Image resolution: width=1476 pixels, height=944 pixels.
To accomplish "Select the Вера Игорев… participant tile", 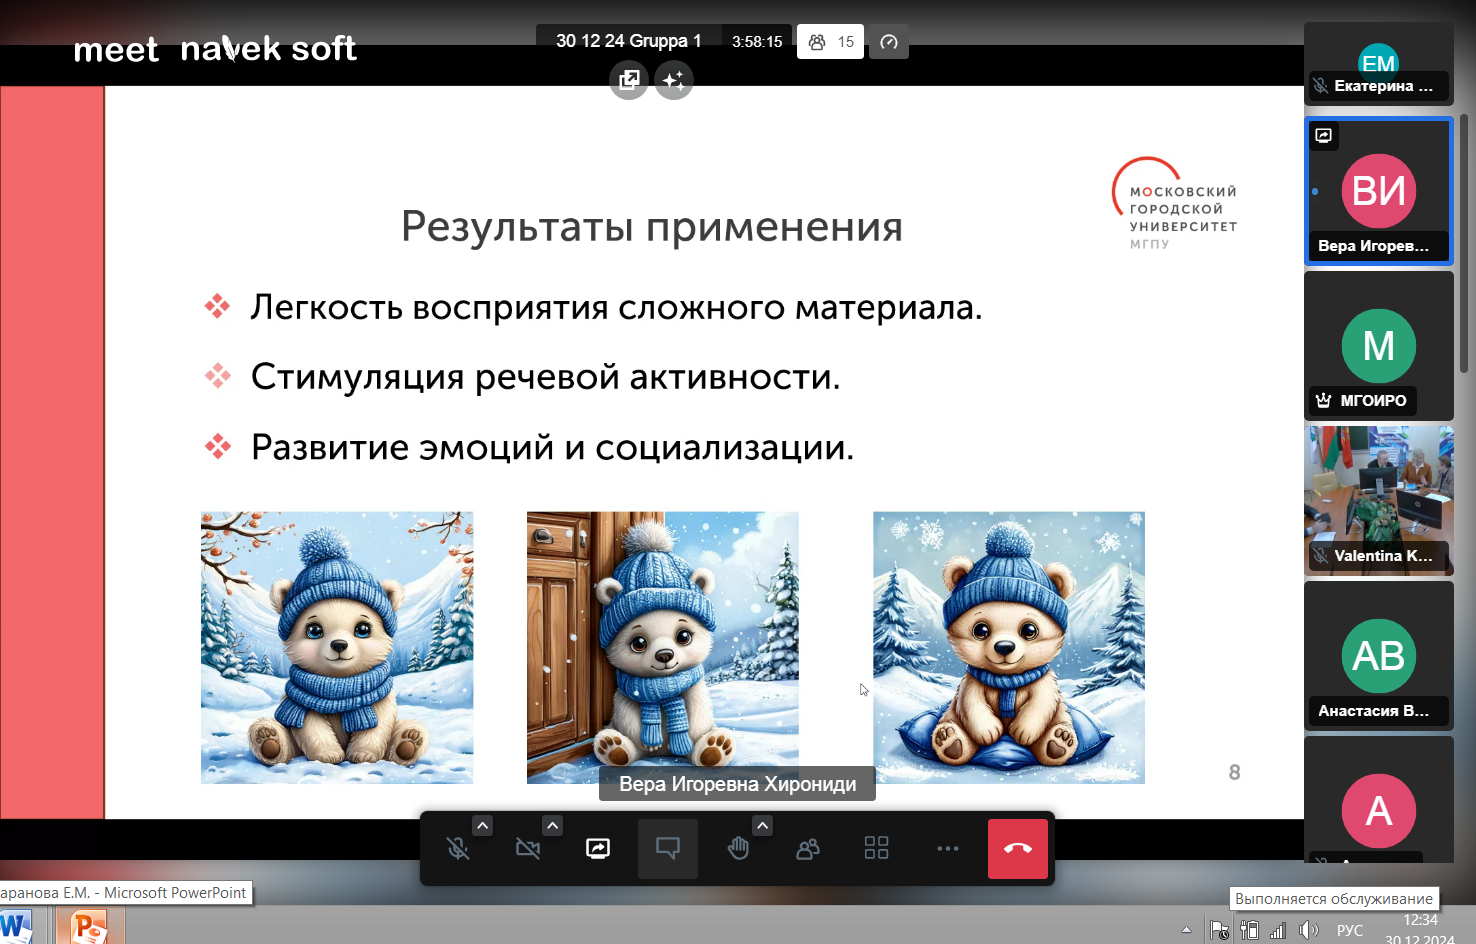I will coord(1378,191).
